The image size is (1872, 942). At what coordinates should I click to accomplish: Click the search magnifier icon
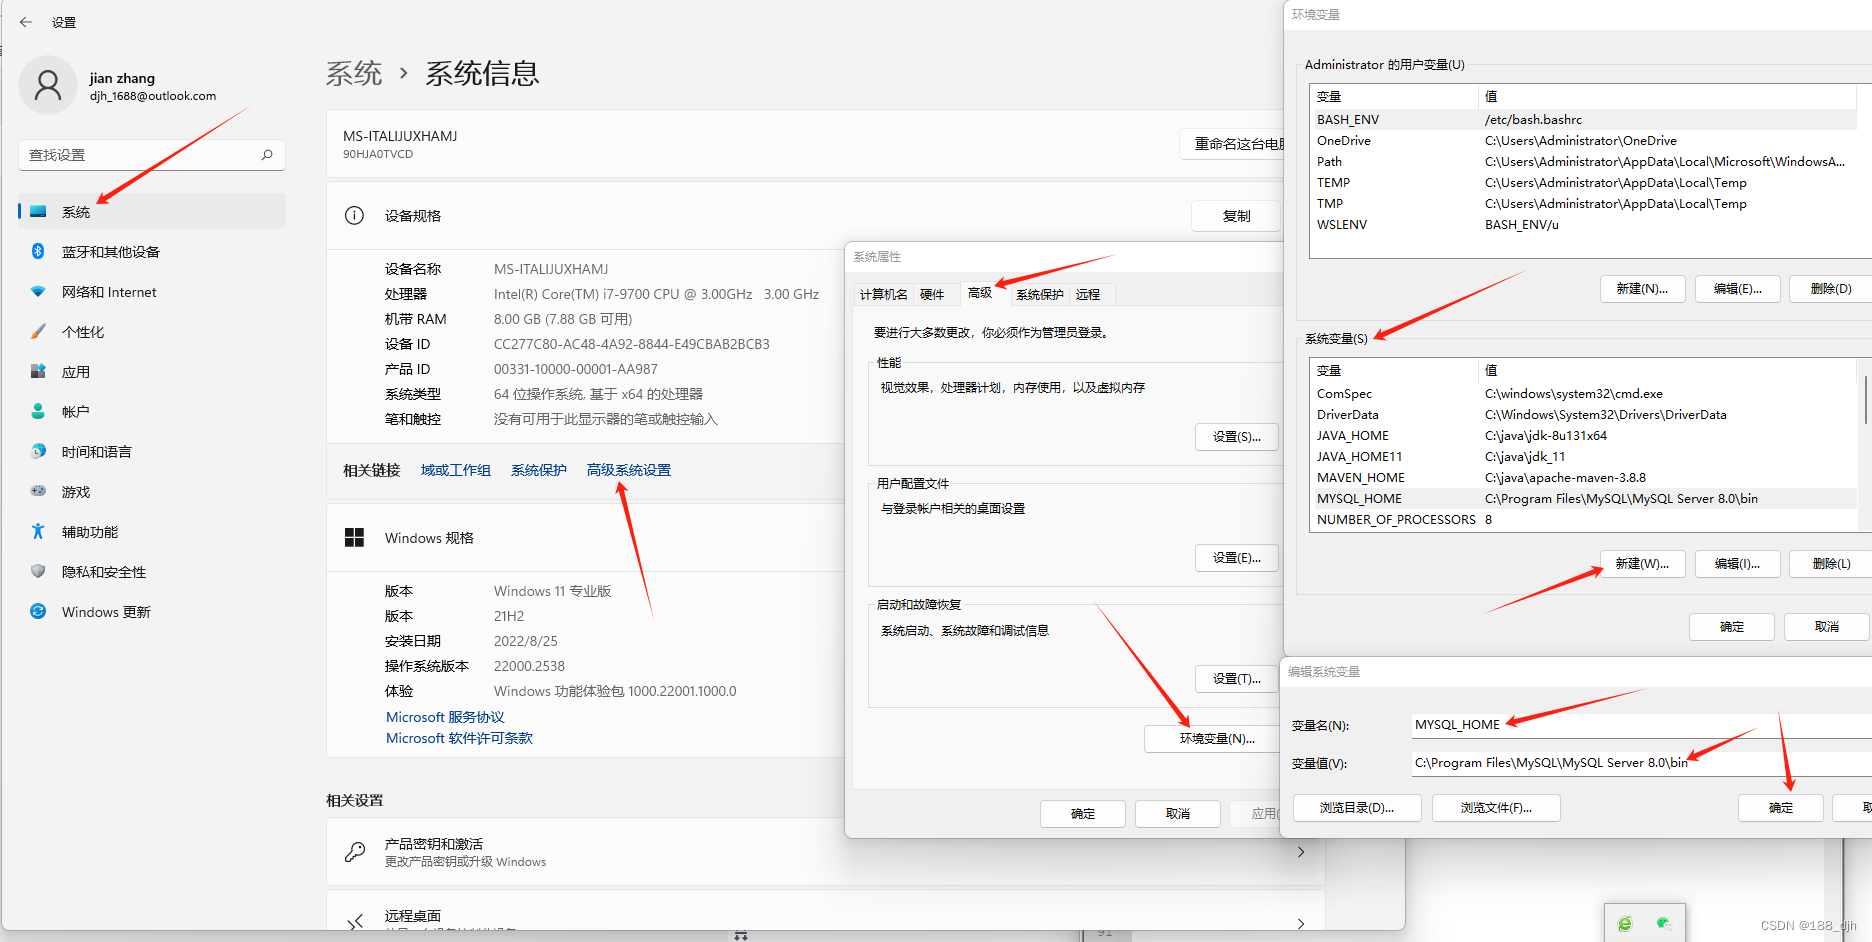tap(267, 155)
